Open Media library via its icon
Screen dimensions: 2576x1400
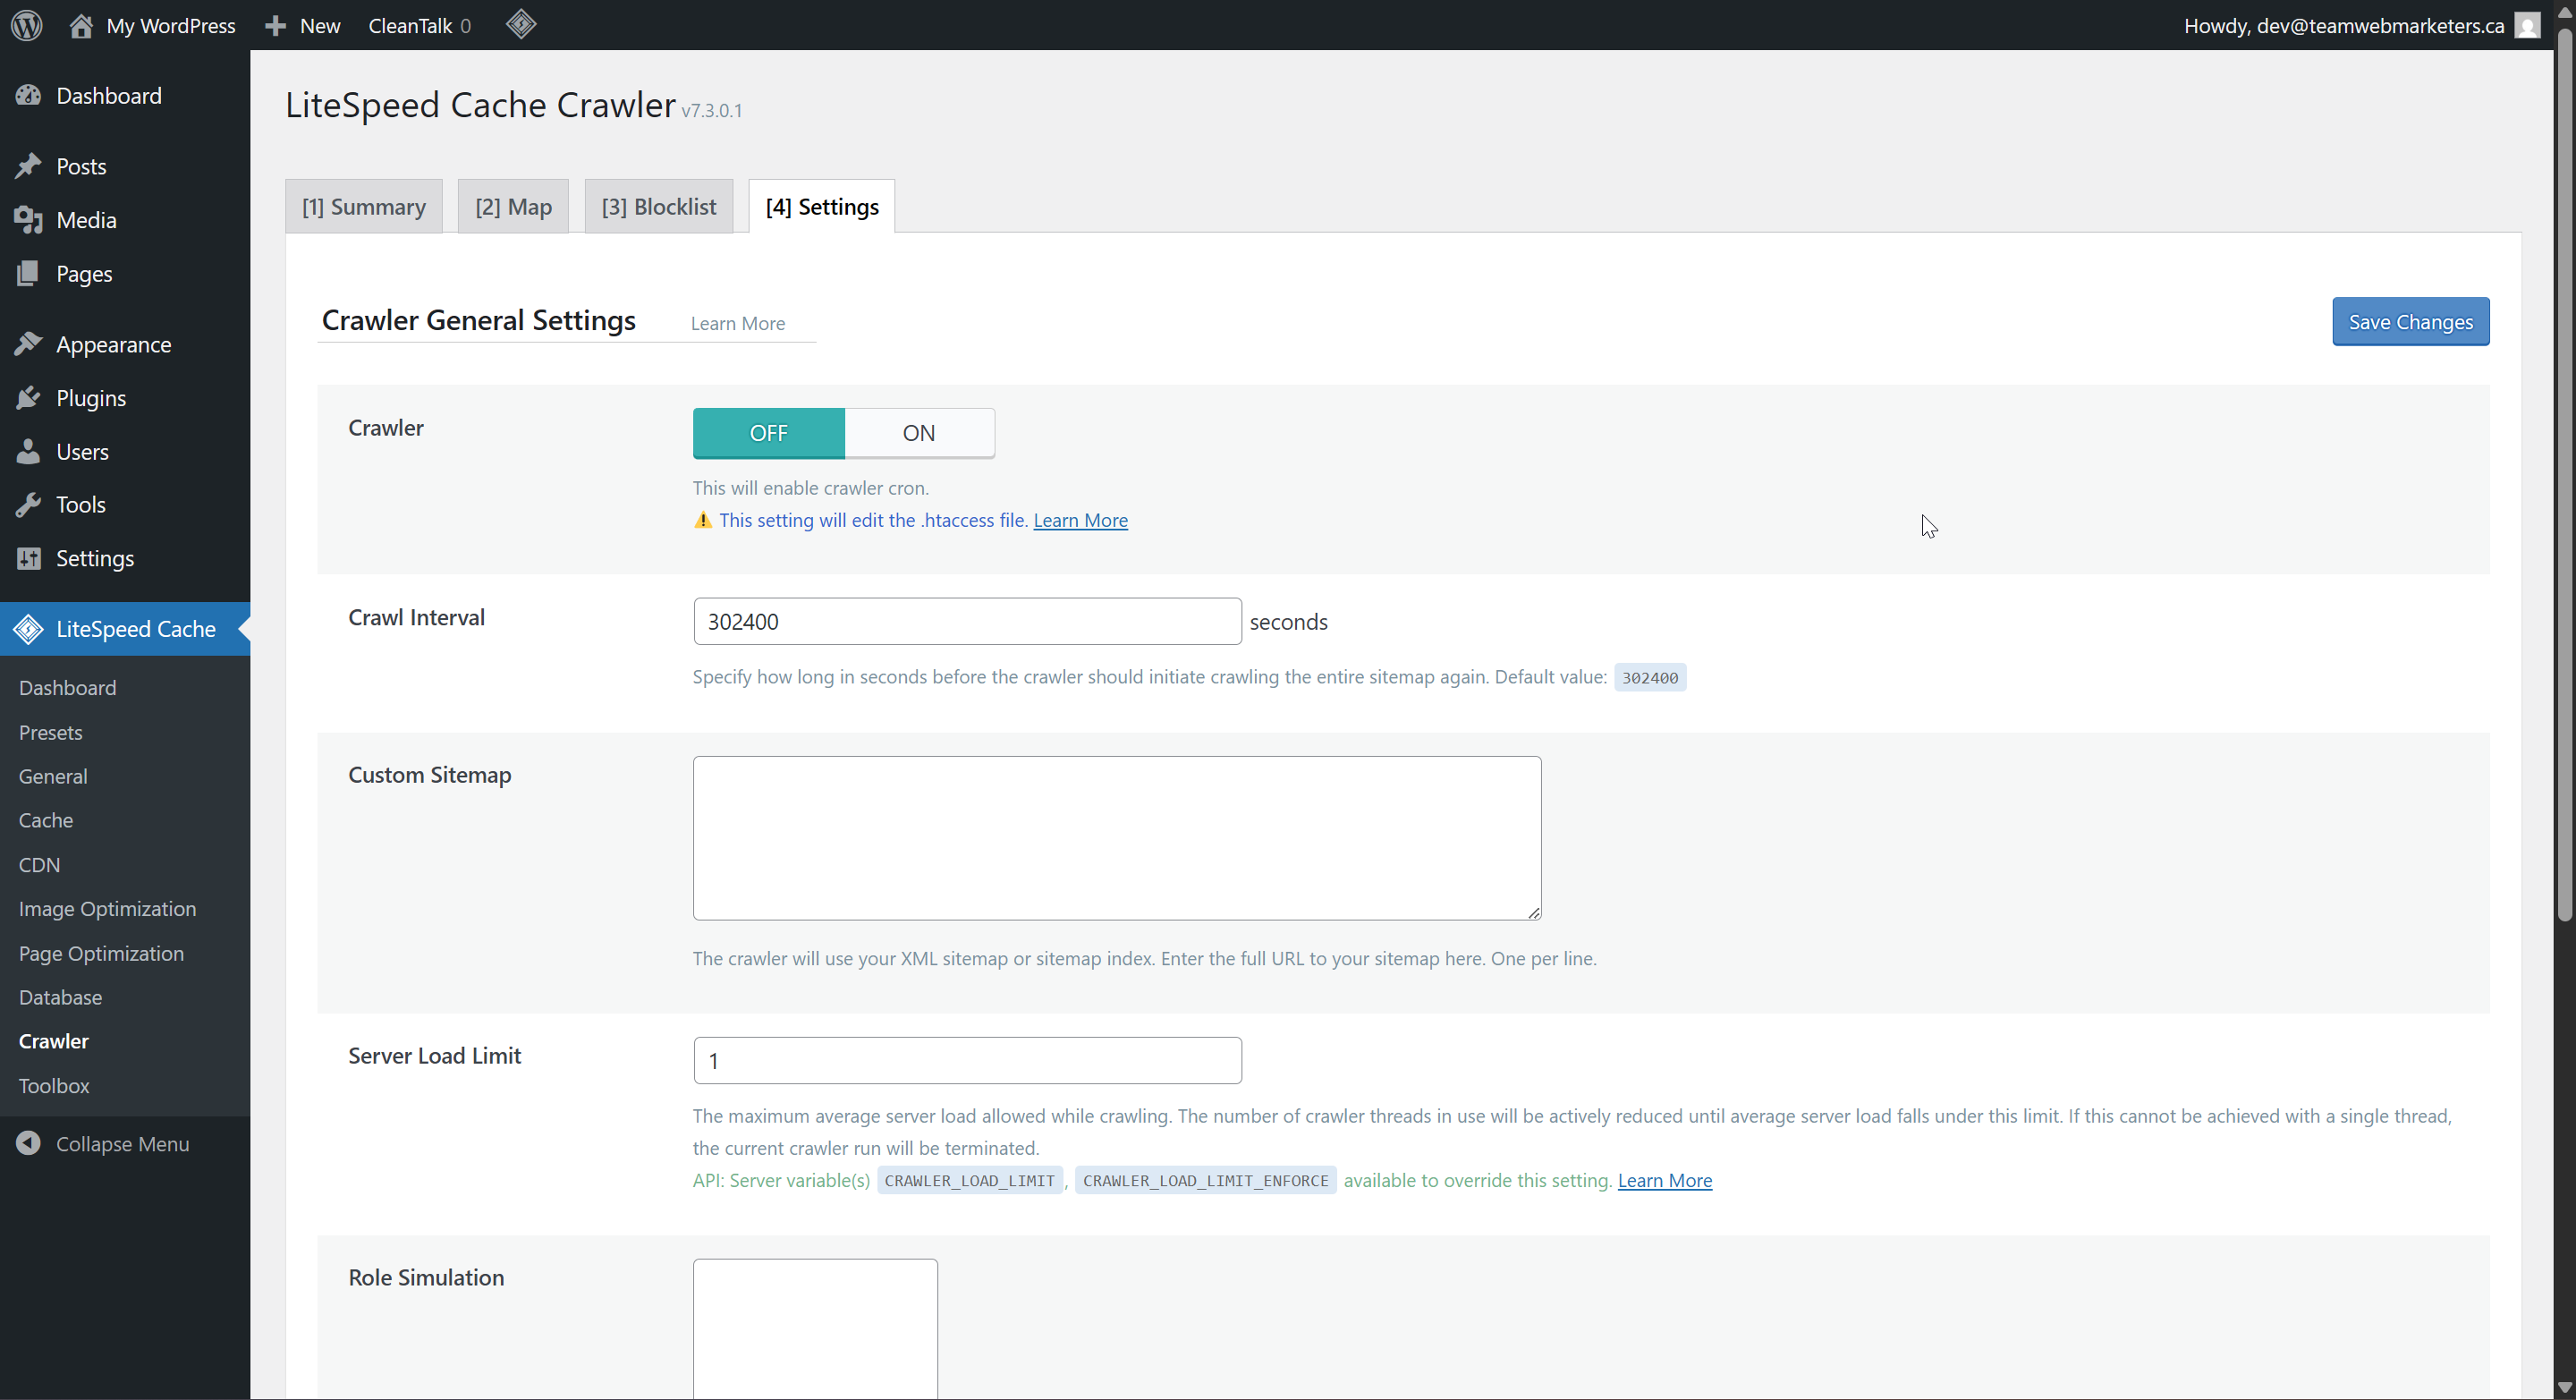point(28,220)
